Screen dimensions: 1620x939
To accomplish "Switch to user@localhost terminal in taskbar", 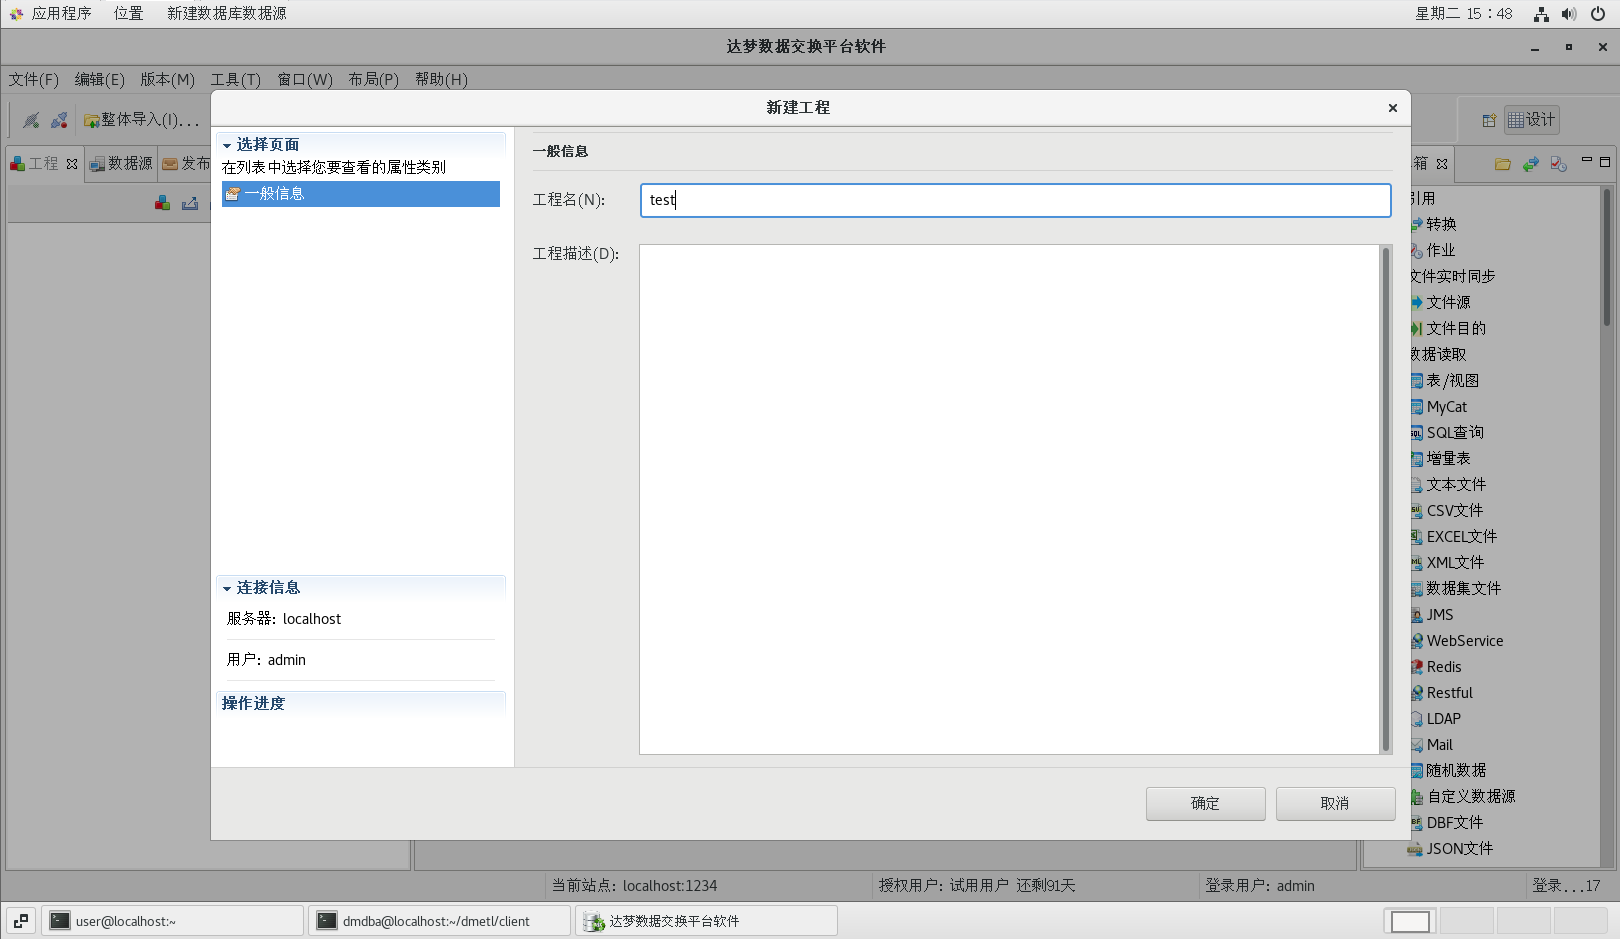I will pos(173,921).
